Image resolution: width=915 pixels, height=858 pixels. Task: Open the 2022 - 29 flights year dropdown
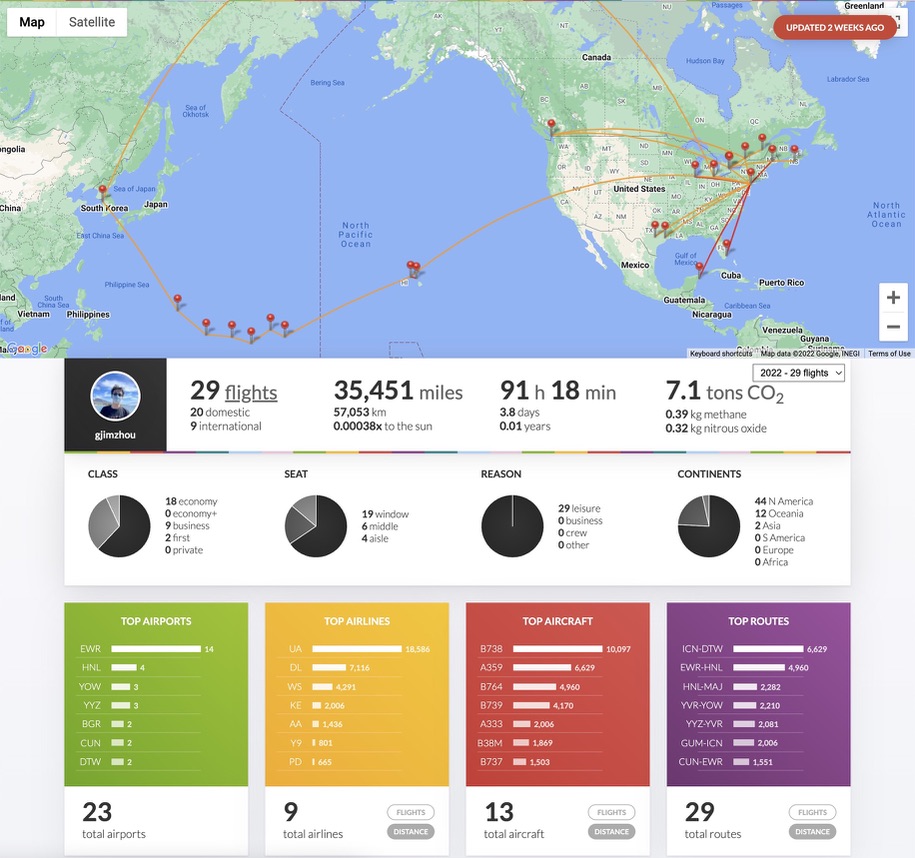(x=798, y=373)
